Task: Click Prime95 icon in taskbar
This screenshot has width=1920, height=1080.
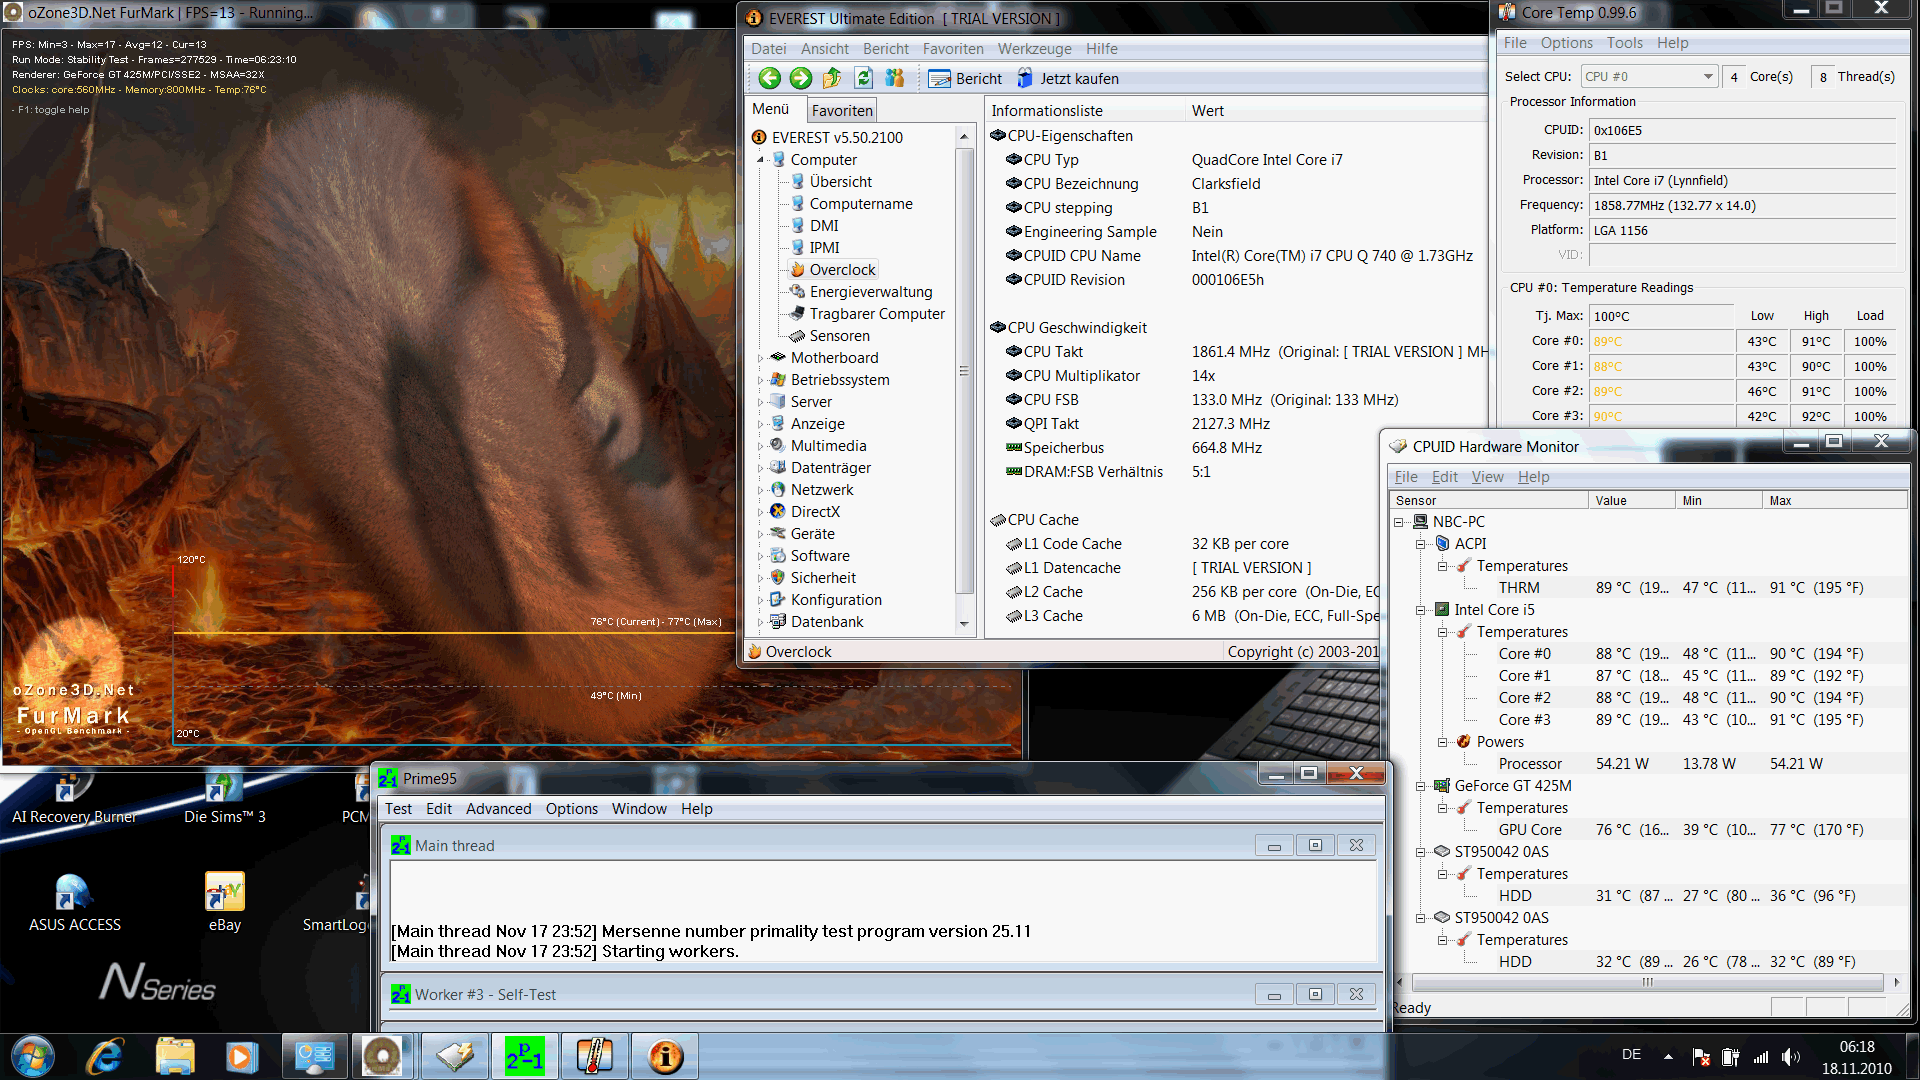Action: pos(524,1056)
